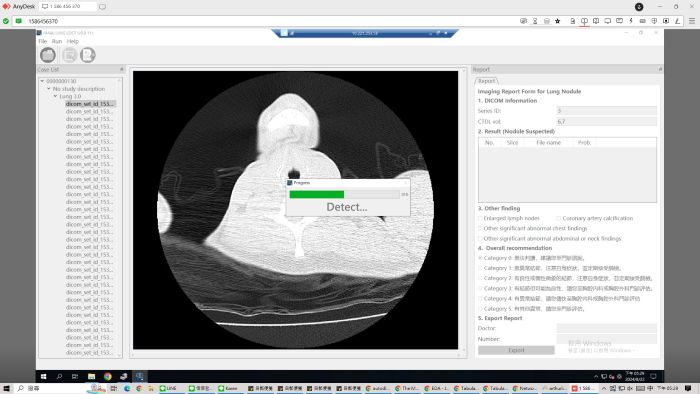Viewport: 700px width, 394px height.
Task: Click the open case folder toolbar icon
Action: (x=48, y=55)
